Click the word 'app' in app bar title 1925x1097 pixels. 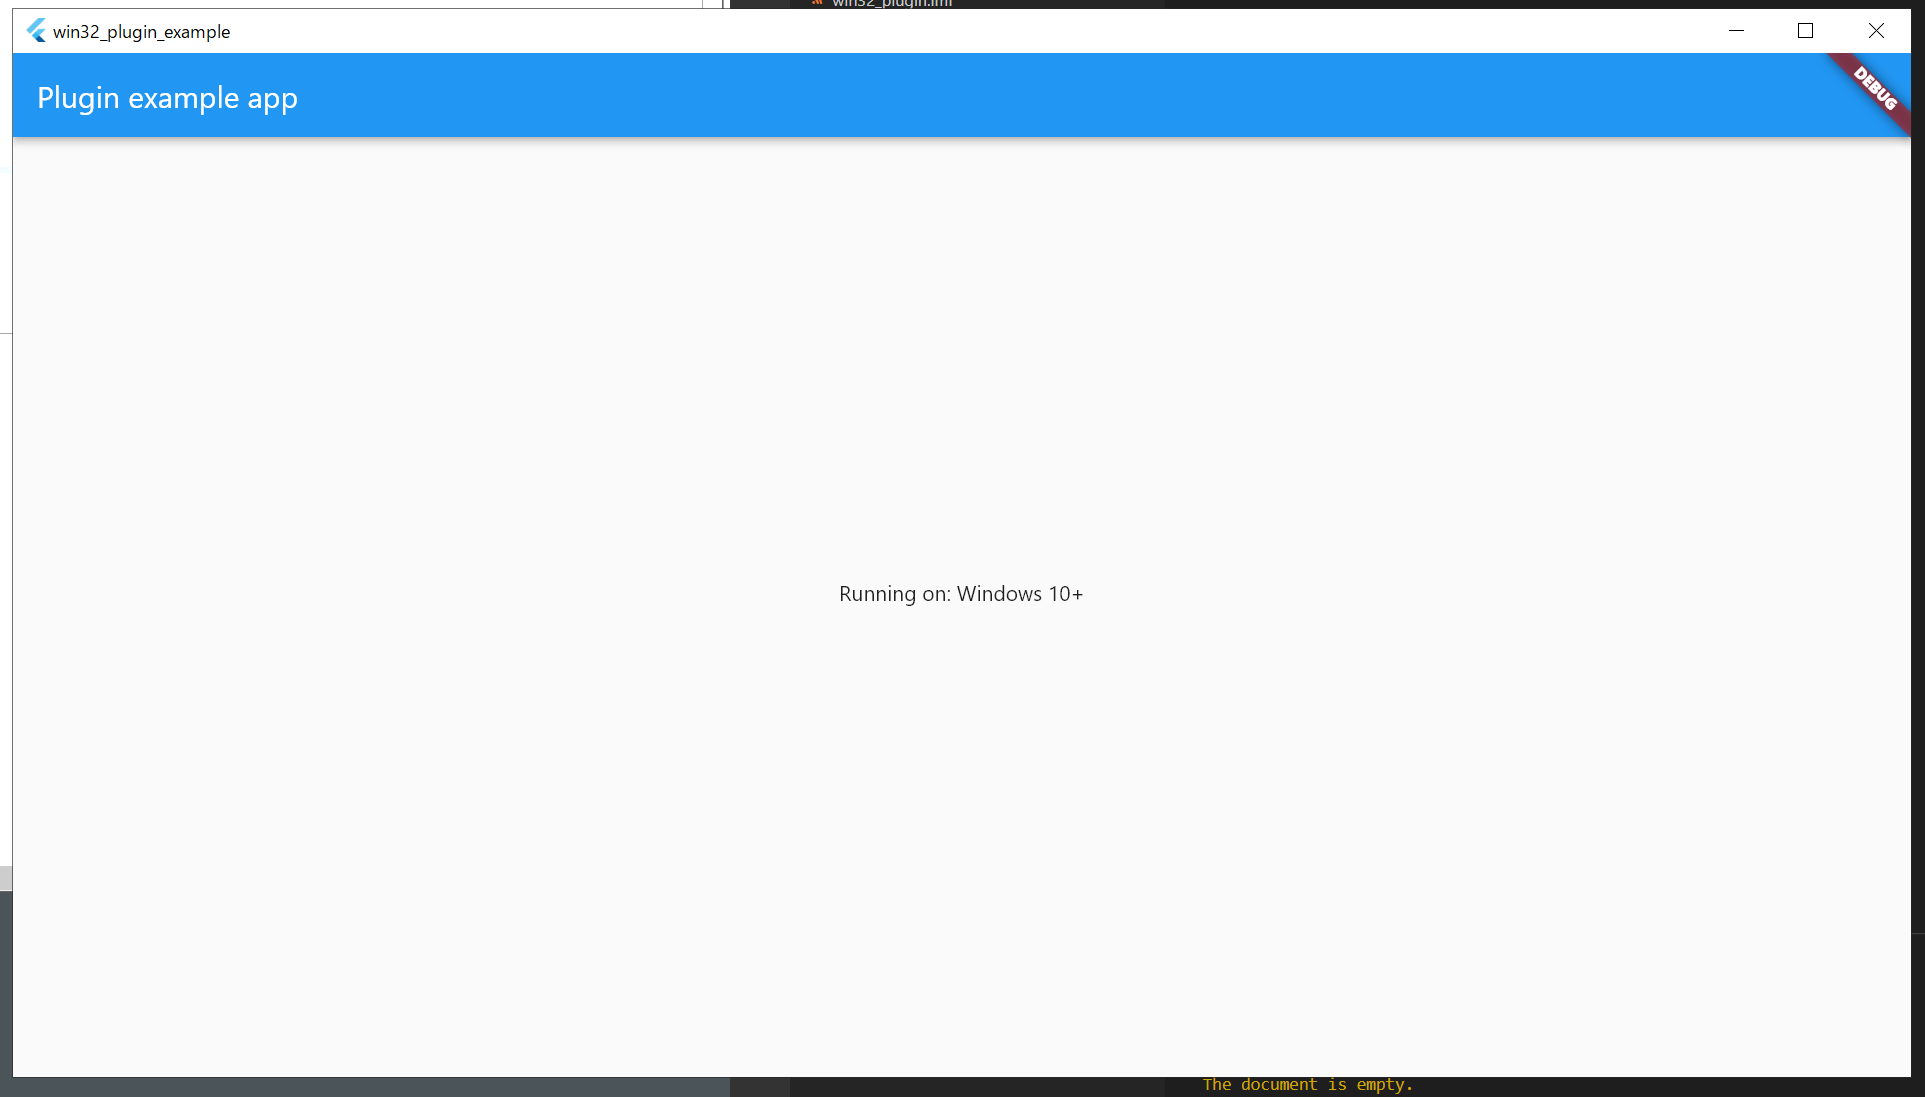(272, 99)
